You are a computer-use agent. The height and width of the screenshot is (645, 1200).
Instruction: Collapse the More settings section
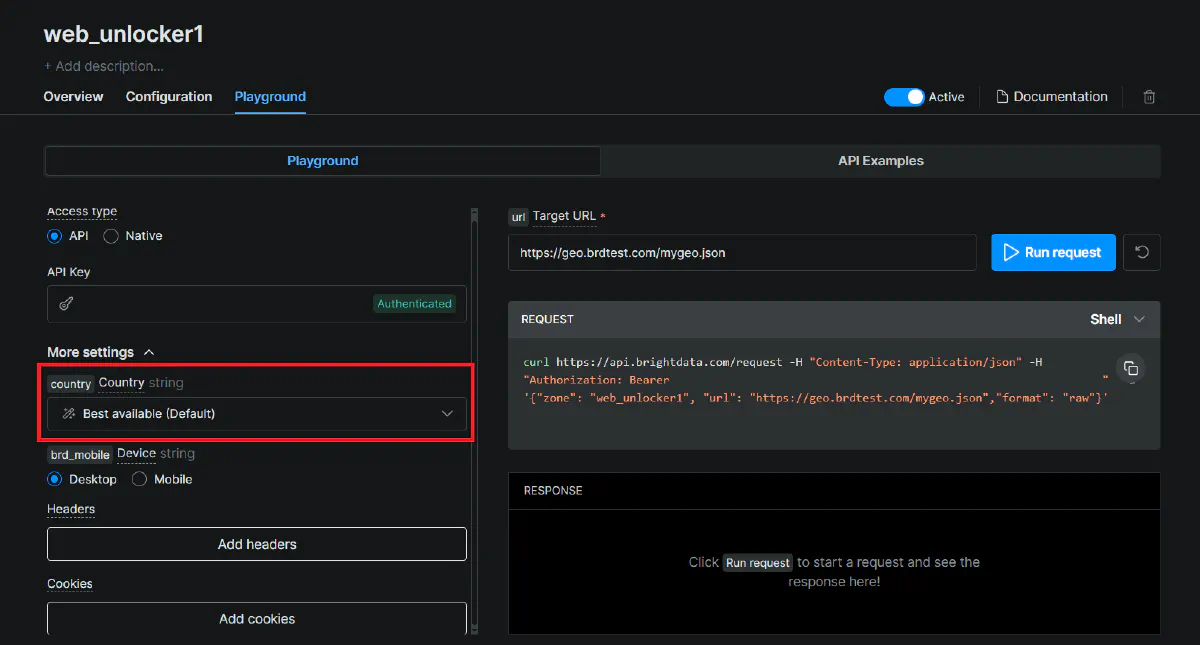[148, 351]
